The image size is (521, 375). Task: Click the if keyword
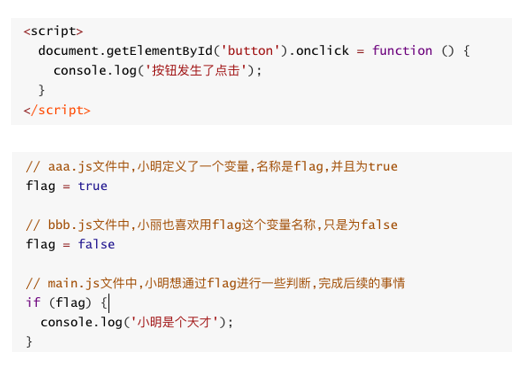[33, 302]
